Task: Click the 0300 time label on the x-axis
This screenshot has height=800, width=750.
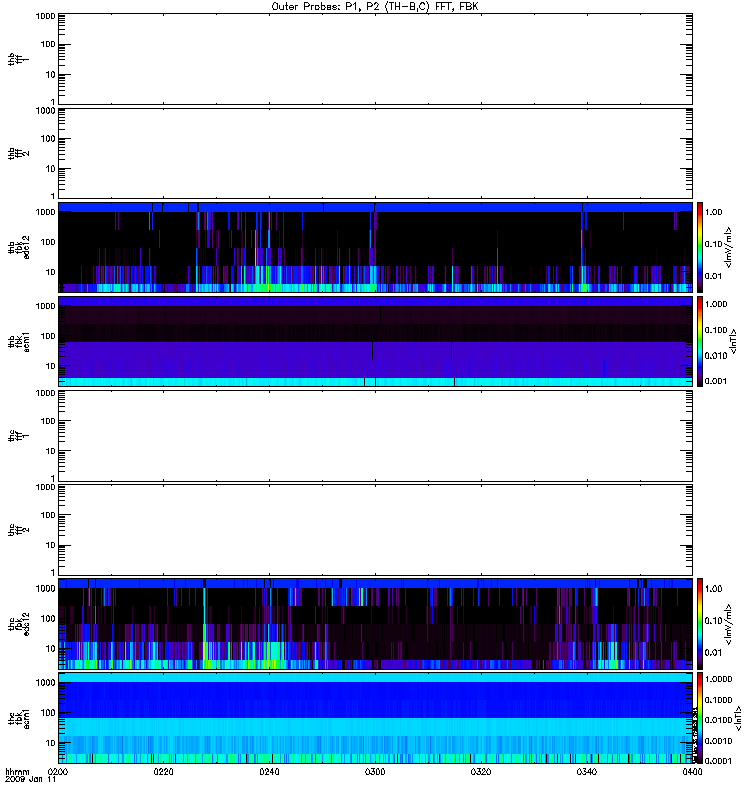Action: pos(375,771)
